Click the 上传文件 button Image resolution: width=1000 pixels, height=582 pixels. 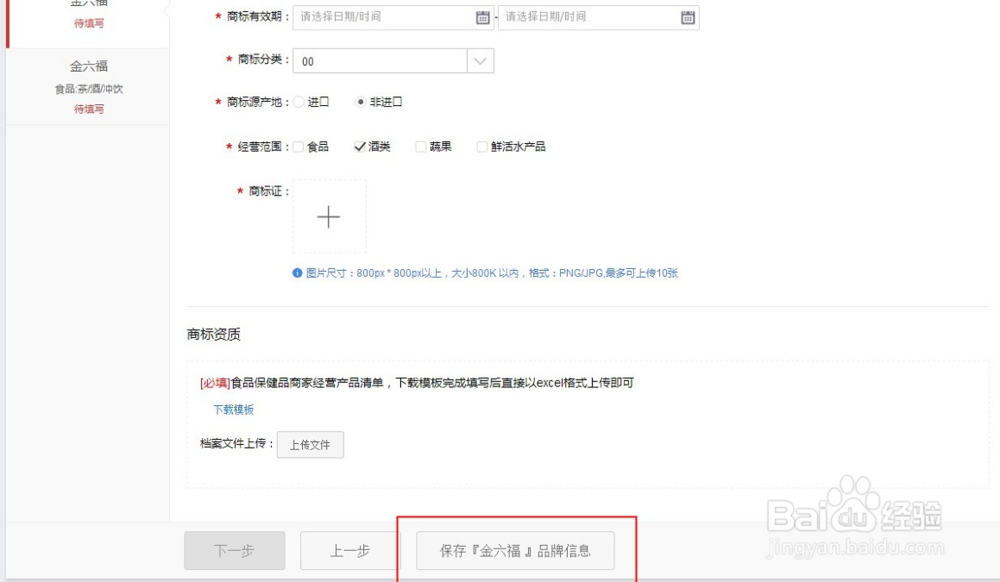(x=311, y=444)
